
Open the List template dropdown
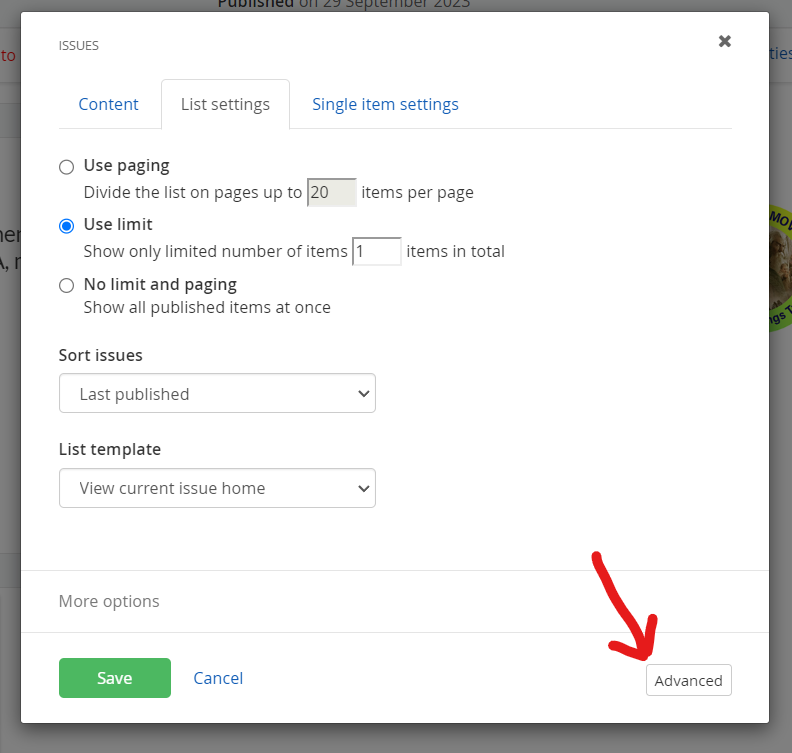click(x=217, y=488)
